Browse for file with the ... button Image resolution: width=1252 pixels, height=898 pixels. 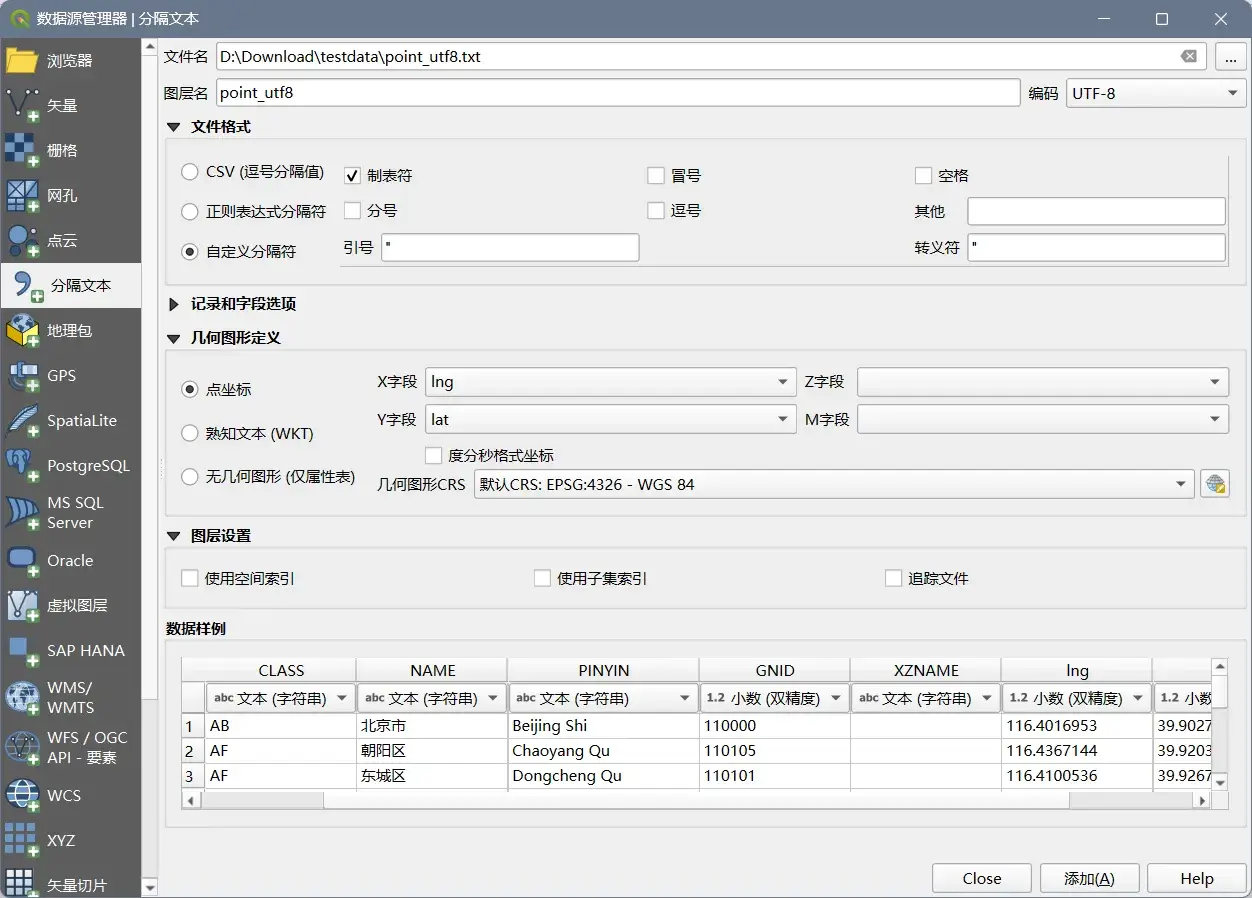[x=1231, y=57]
